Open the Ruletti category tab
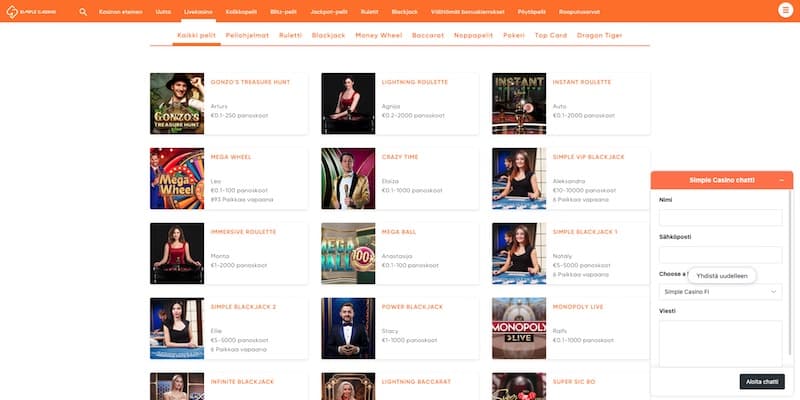This screenshot has width=800, height=400. point(290,36)
